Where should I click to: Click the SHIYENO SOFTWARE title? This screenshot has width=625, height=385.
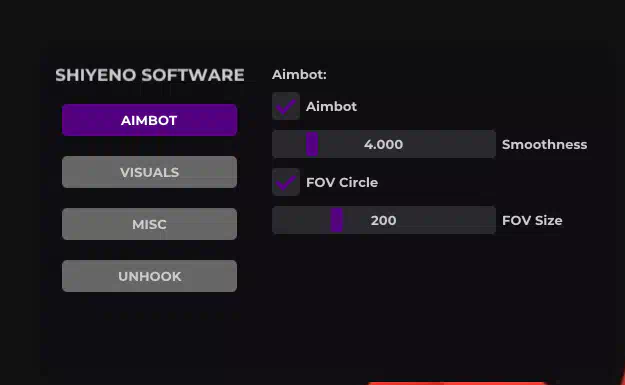point(150,75)
